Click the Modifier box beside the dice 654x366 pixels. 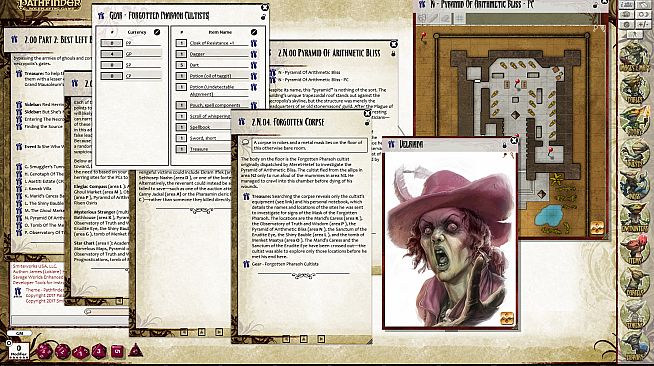tap(19, 351)
